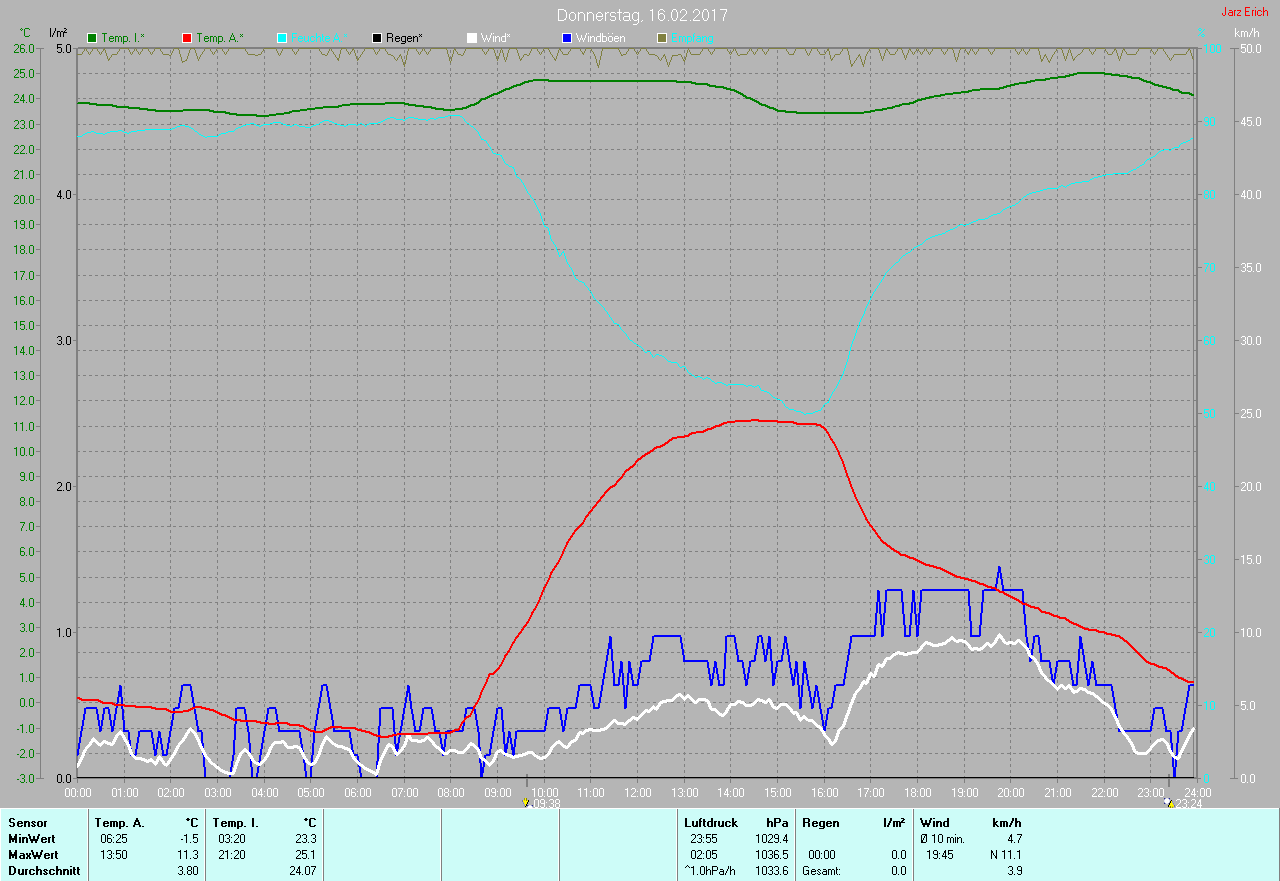Select the 'Wind*' legend label
Image resolution: width=1280 pixels, height=881 pixels.
(x=495, y=38)
